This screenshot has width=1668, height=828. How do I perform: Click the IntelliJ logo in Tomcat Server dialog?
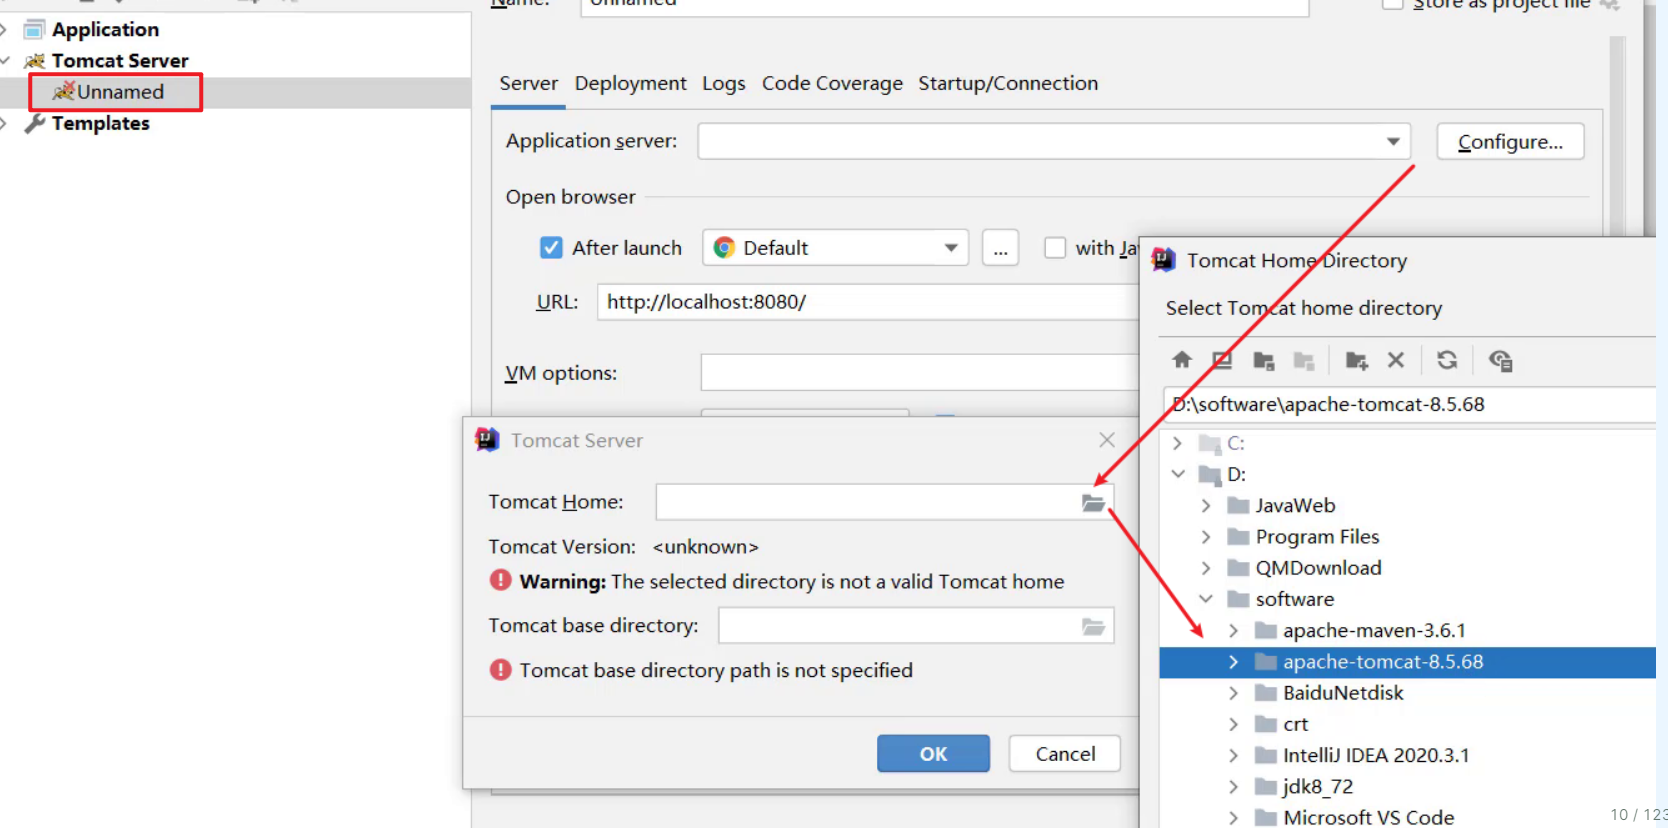coord(487,440)
